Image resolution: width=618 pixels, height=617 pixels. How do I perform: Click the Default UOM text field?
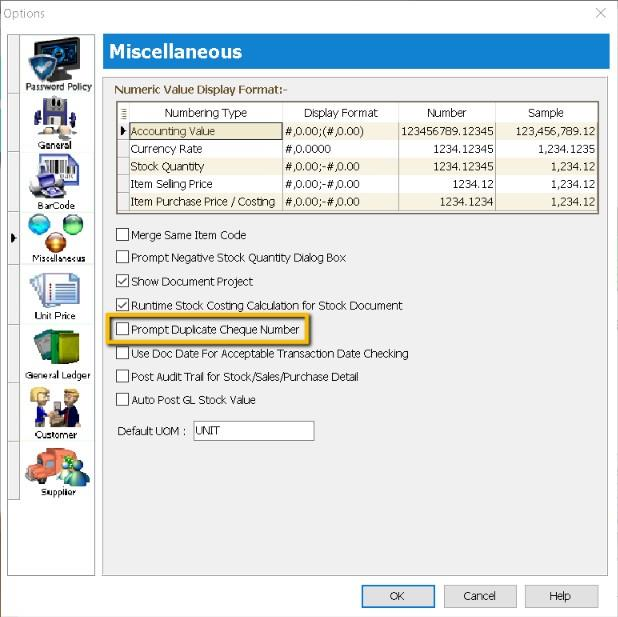point(253,431)
